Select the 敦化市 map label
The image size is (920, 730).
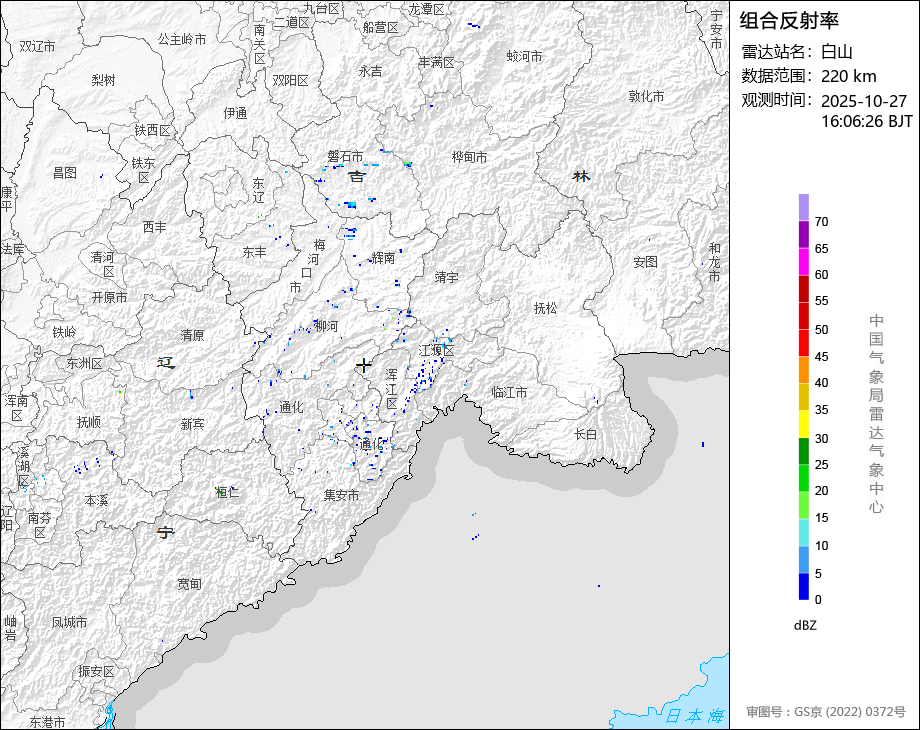646,96
